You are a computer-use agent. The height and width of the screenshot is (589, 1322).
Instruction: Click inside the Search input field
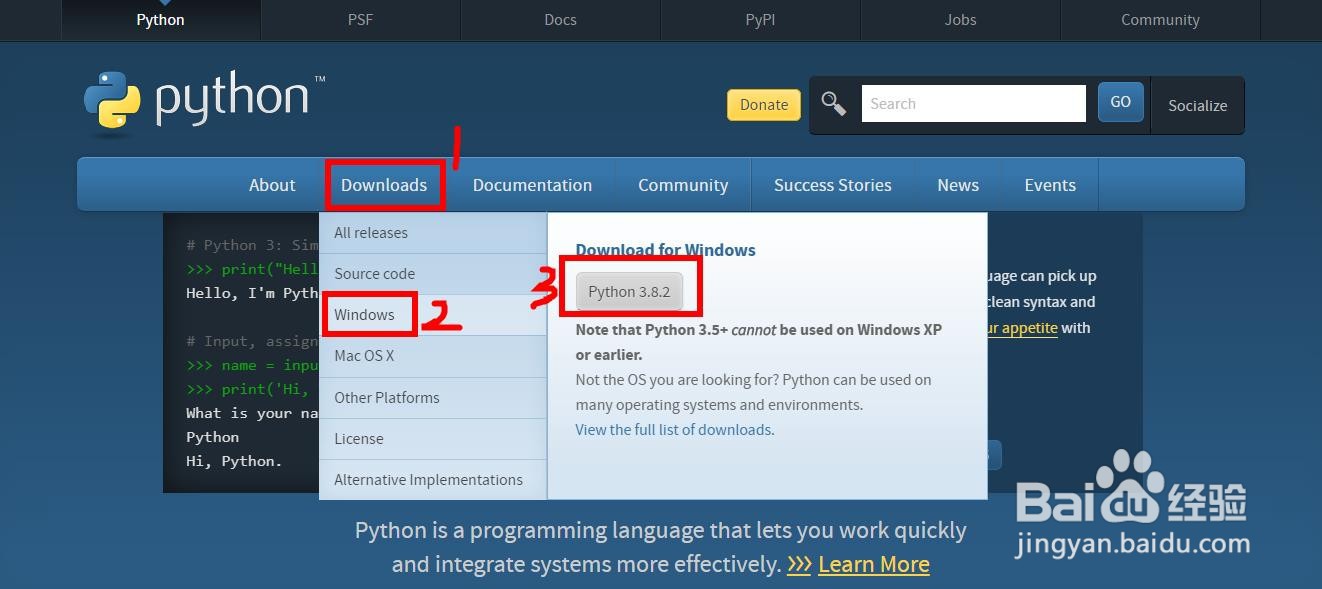(972, 103)
